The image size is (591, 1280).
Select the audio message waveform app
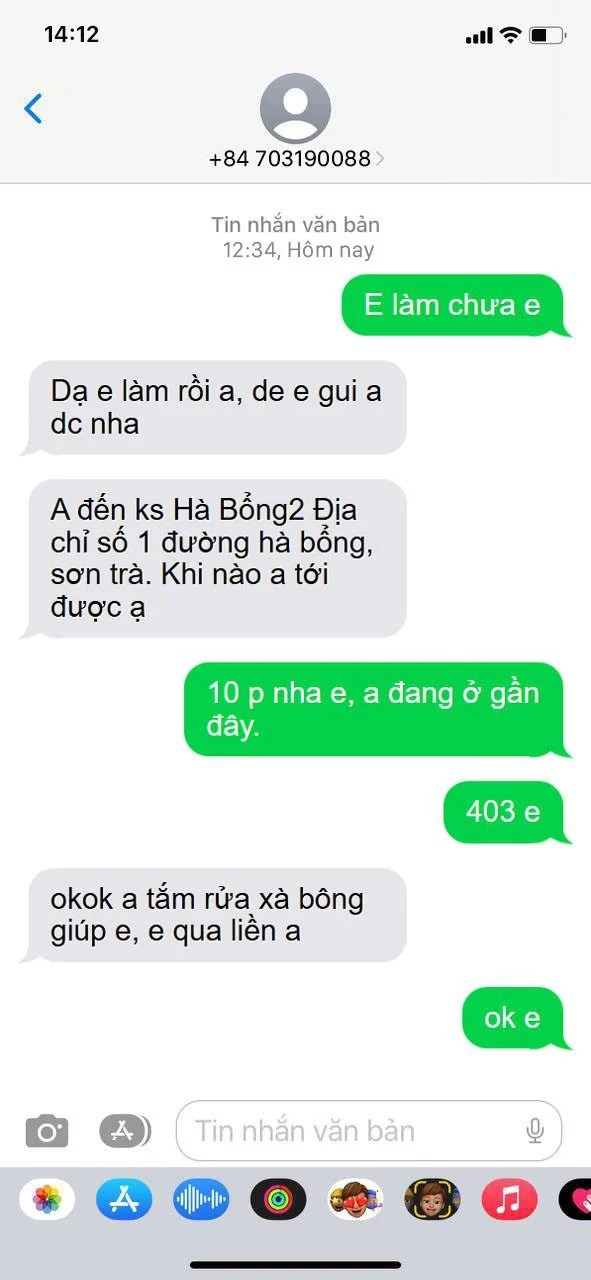click(201, 1199)
